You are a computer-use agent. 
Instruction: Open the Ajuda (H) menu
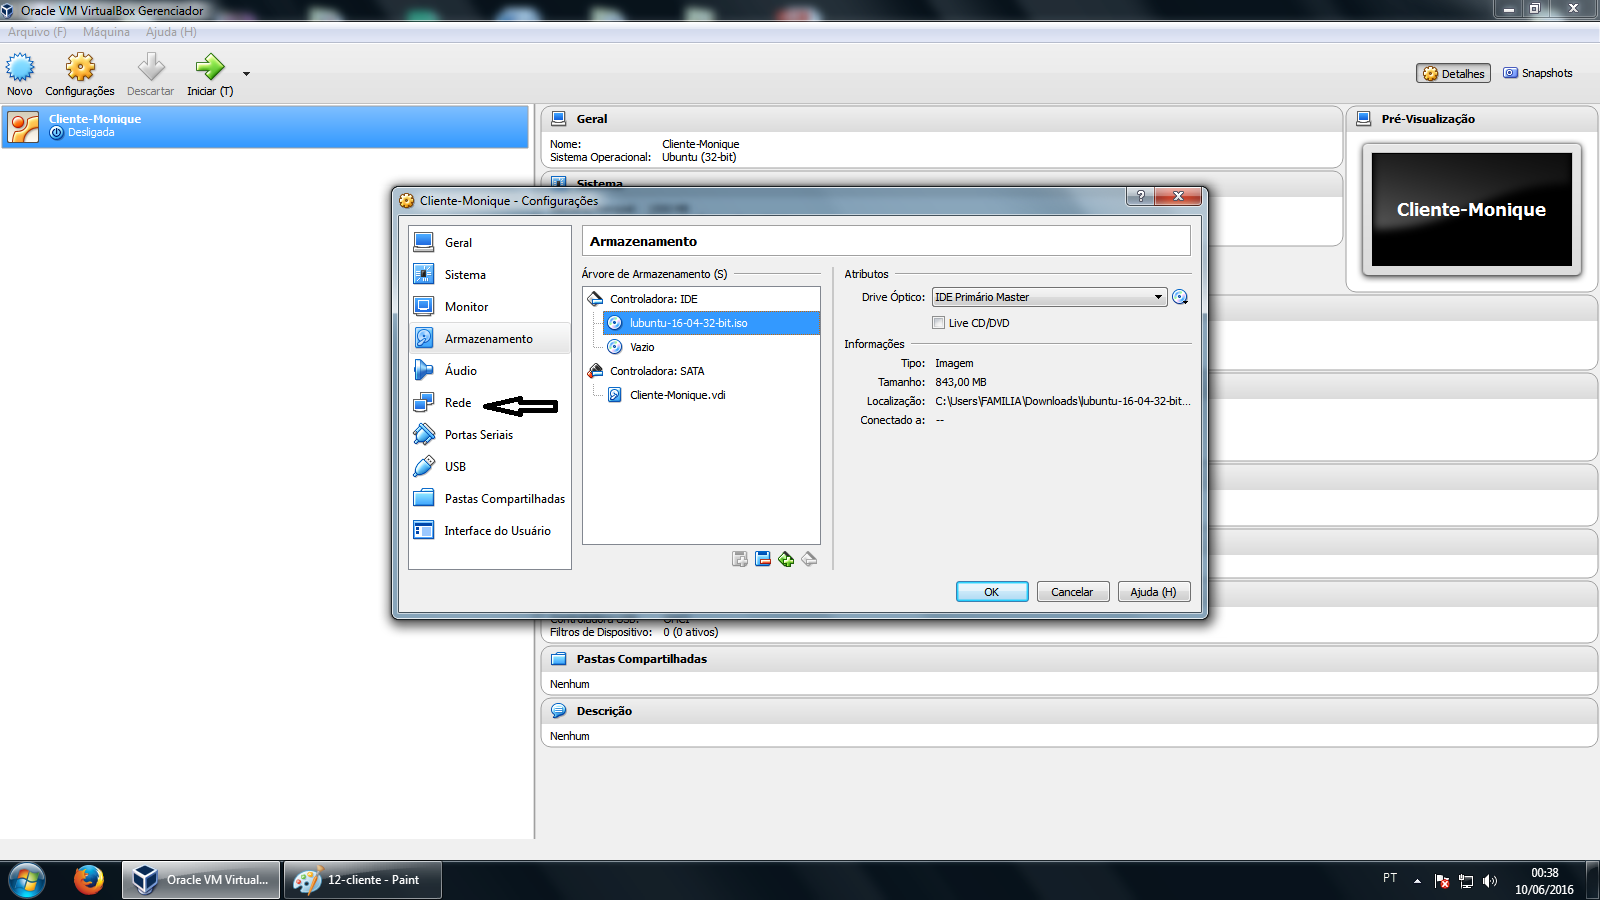[x=171, y=32]
